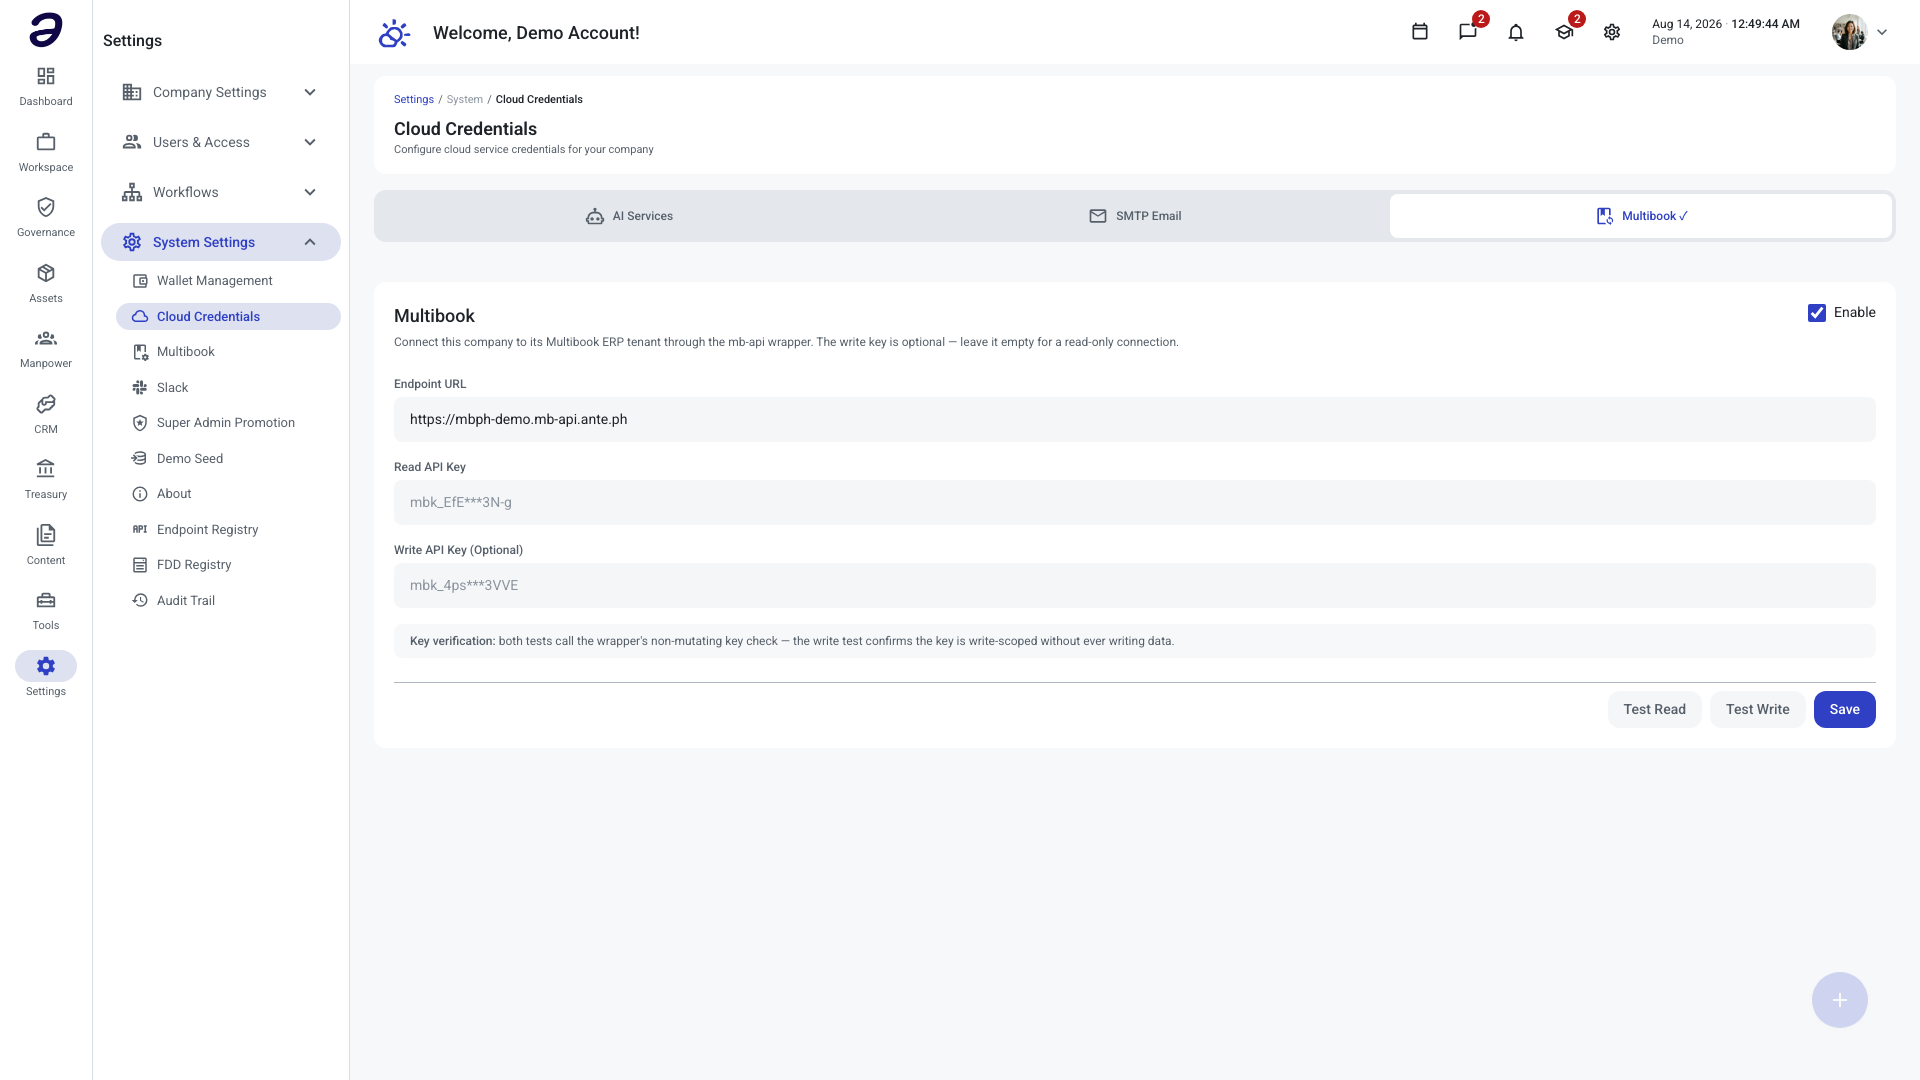
Task: Click the app logo at top left
Action: [46, 30]
